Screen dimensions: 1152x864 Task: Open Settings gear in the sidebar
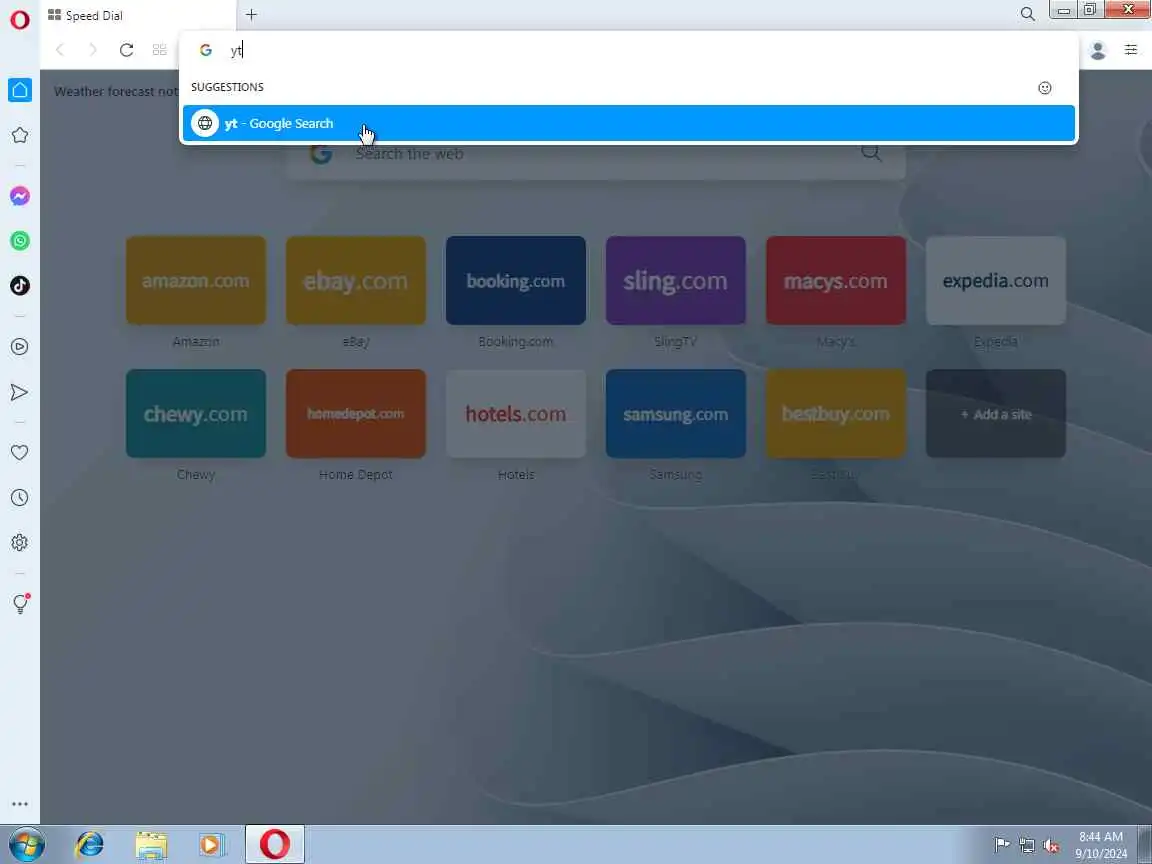20,543
